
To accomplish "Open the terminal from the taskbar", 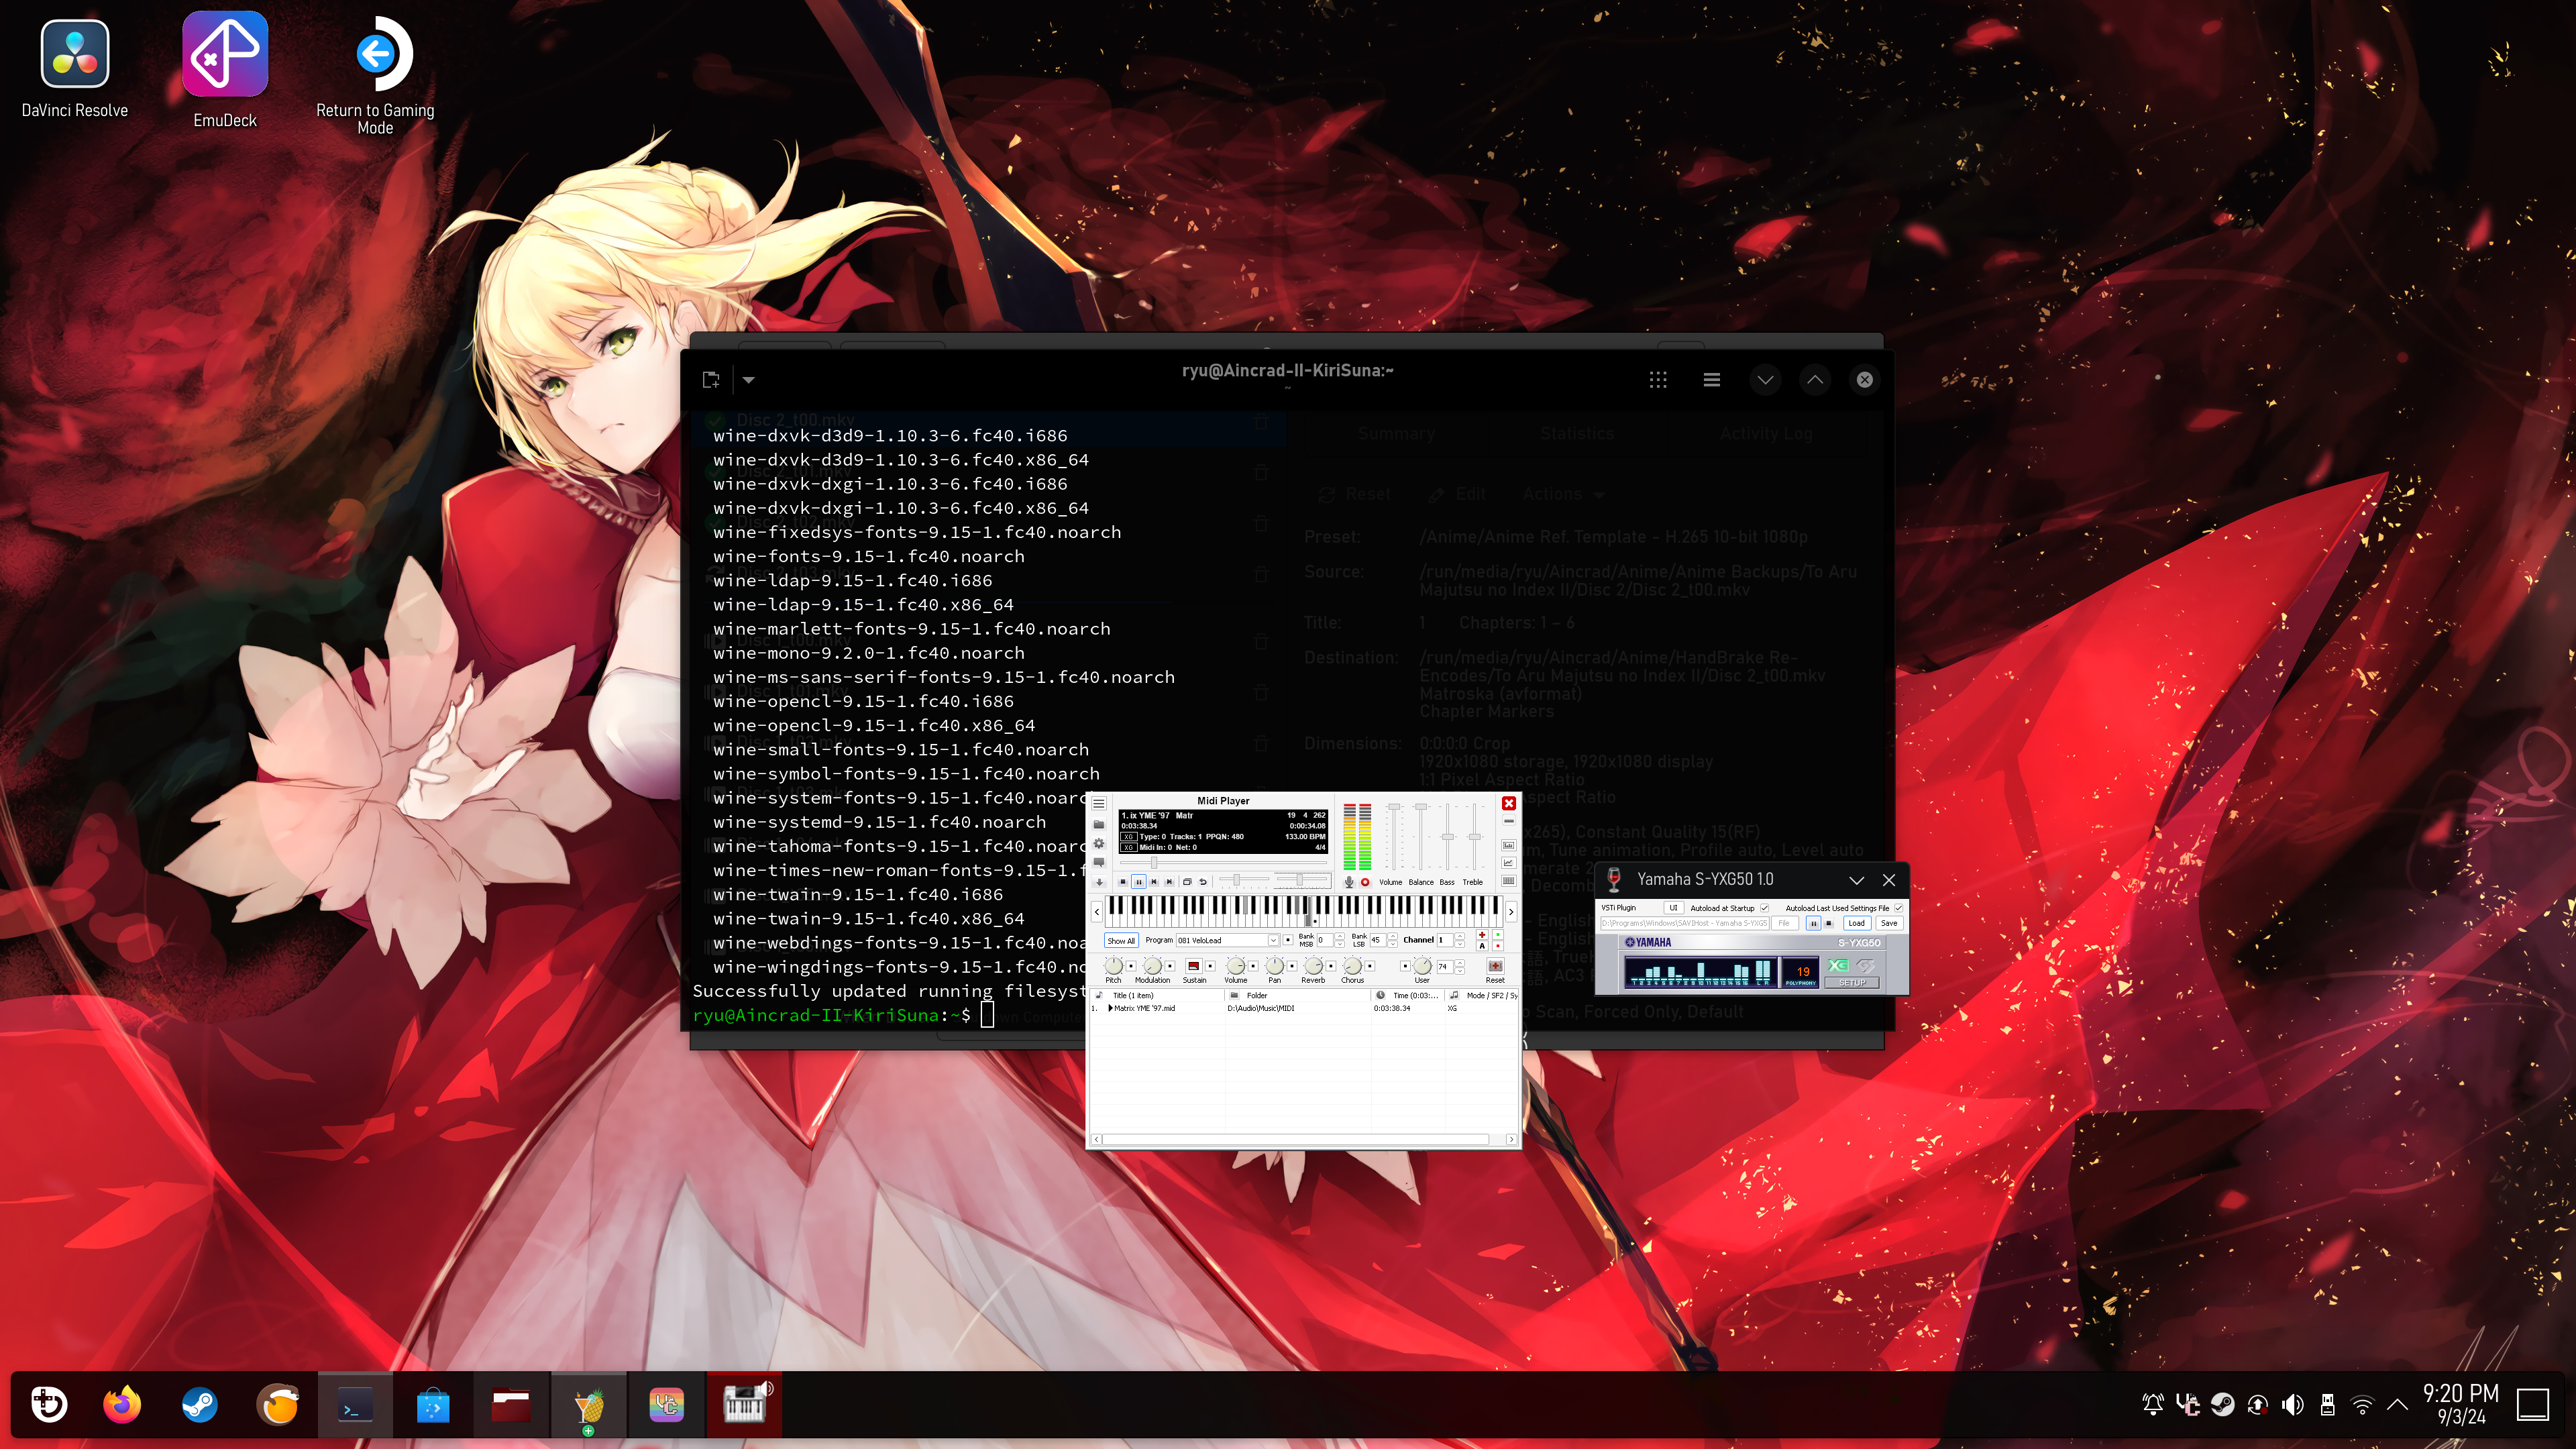I will pyautogui.click(x=354, y=1404).
